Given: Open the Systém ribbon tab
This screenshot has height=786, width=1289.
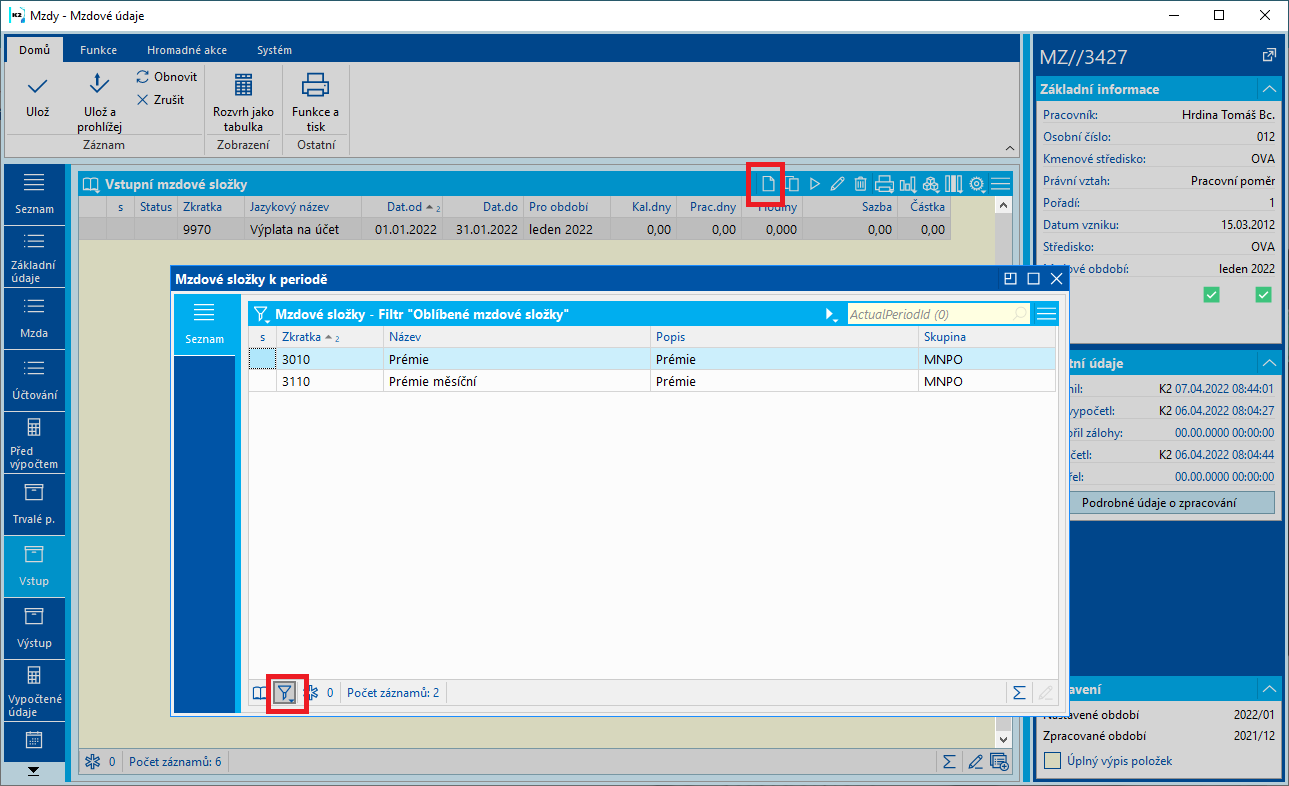Looking at the screenshot, I should pos(274,50).
